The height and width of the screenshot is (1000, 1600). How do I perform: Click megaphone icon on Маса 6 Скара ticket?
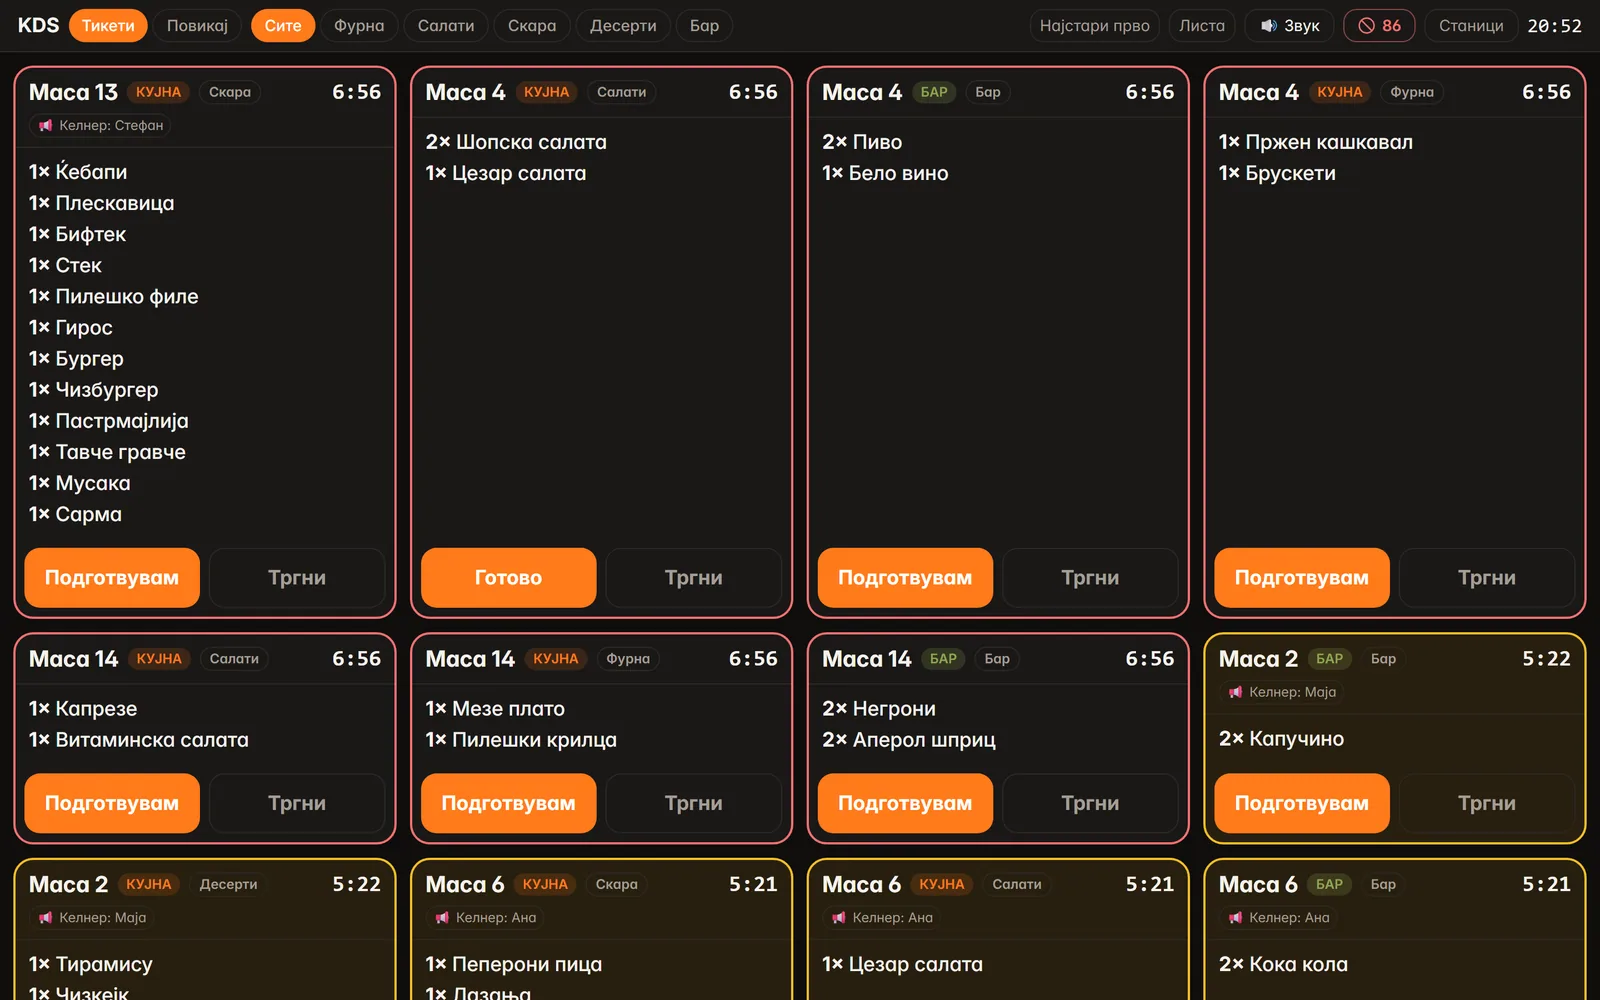pyautogui.click(x=442, y=917)
